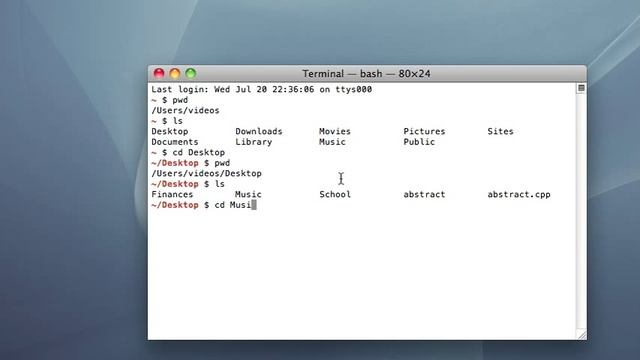Click 'abstract' without extension in the listing
Screen dimensions: 640x360
point(424,195)
